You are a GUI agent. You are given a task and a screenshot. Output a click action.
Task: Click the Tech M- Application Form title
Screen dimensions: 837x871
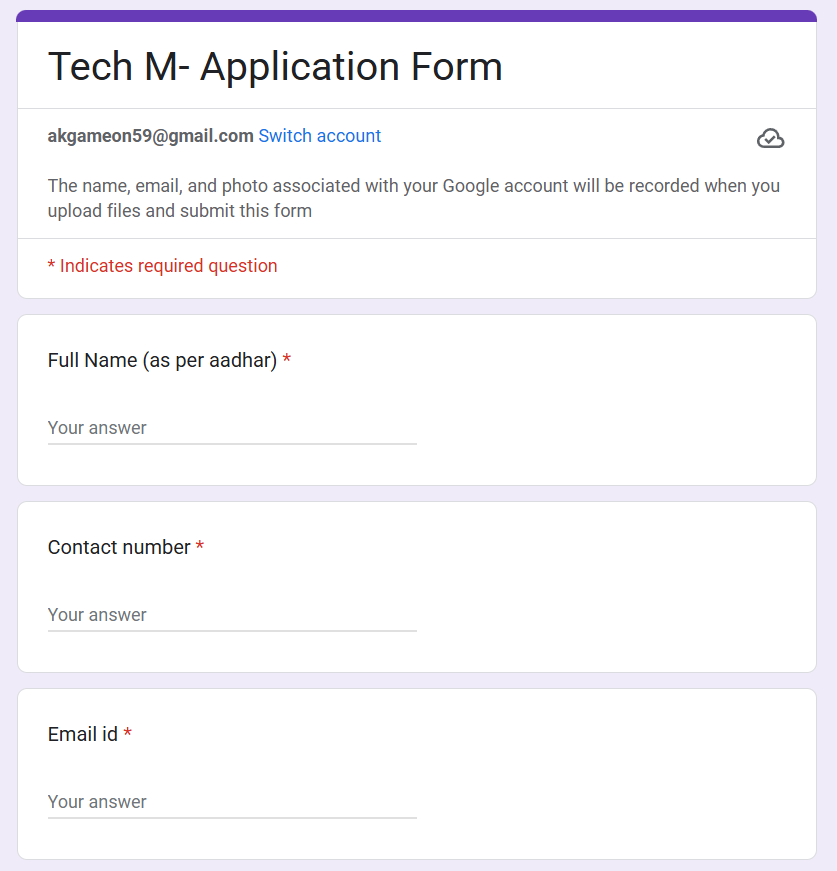point(275,67)
